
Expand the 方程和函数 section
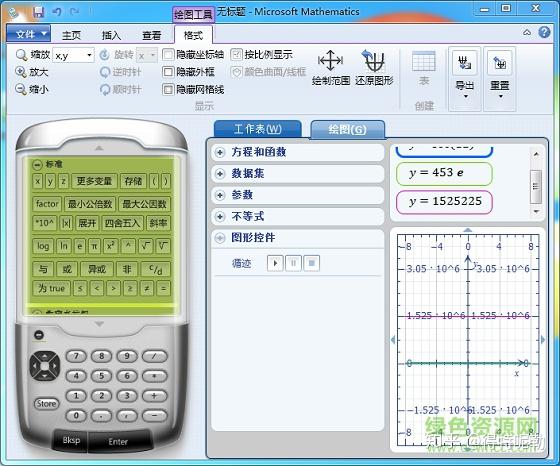click(x=220, y=152)
